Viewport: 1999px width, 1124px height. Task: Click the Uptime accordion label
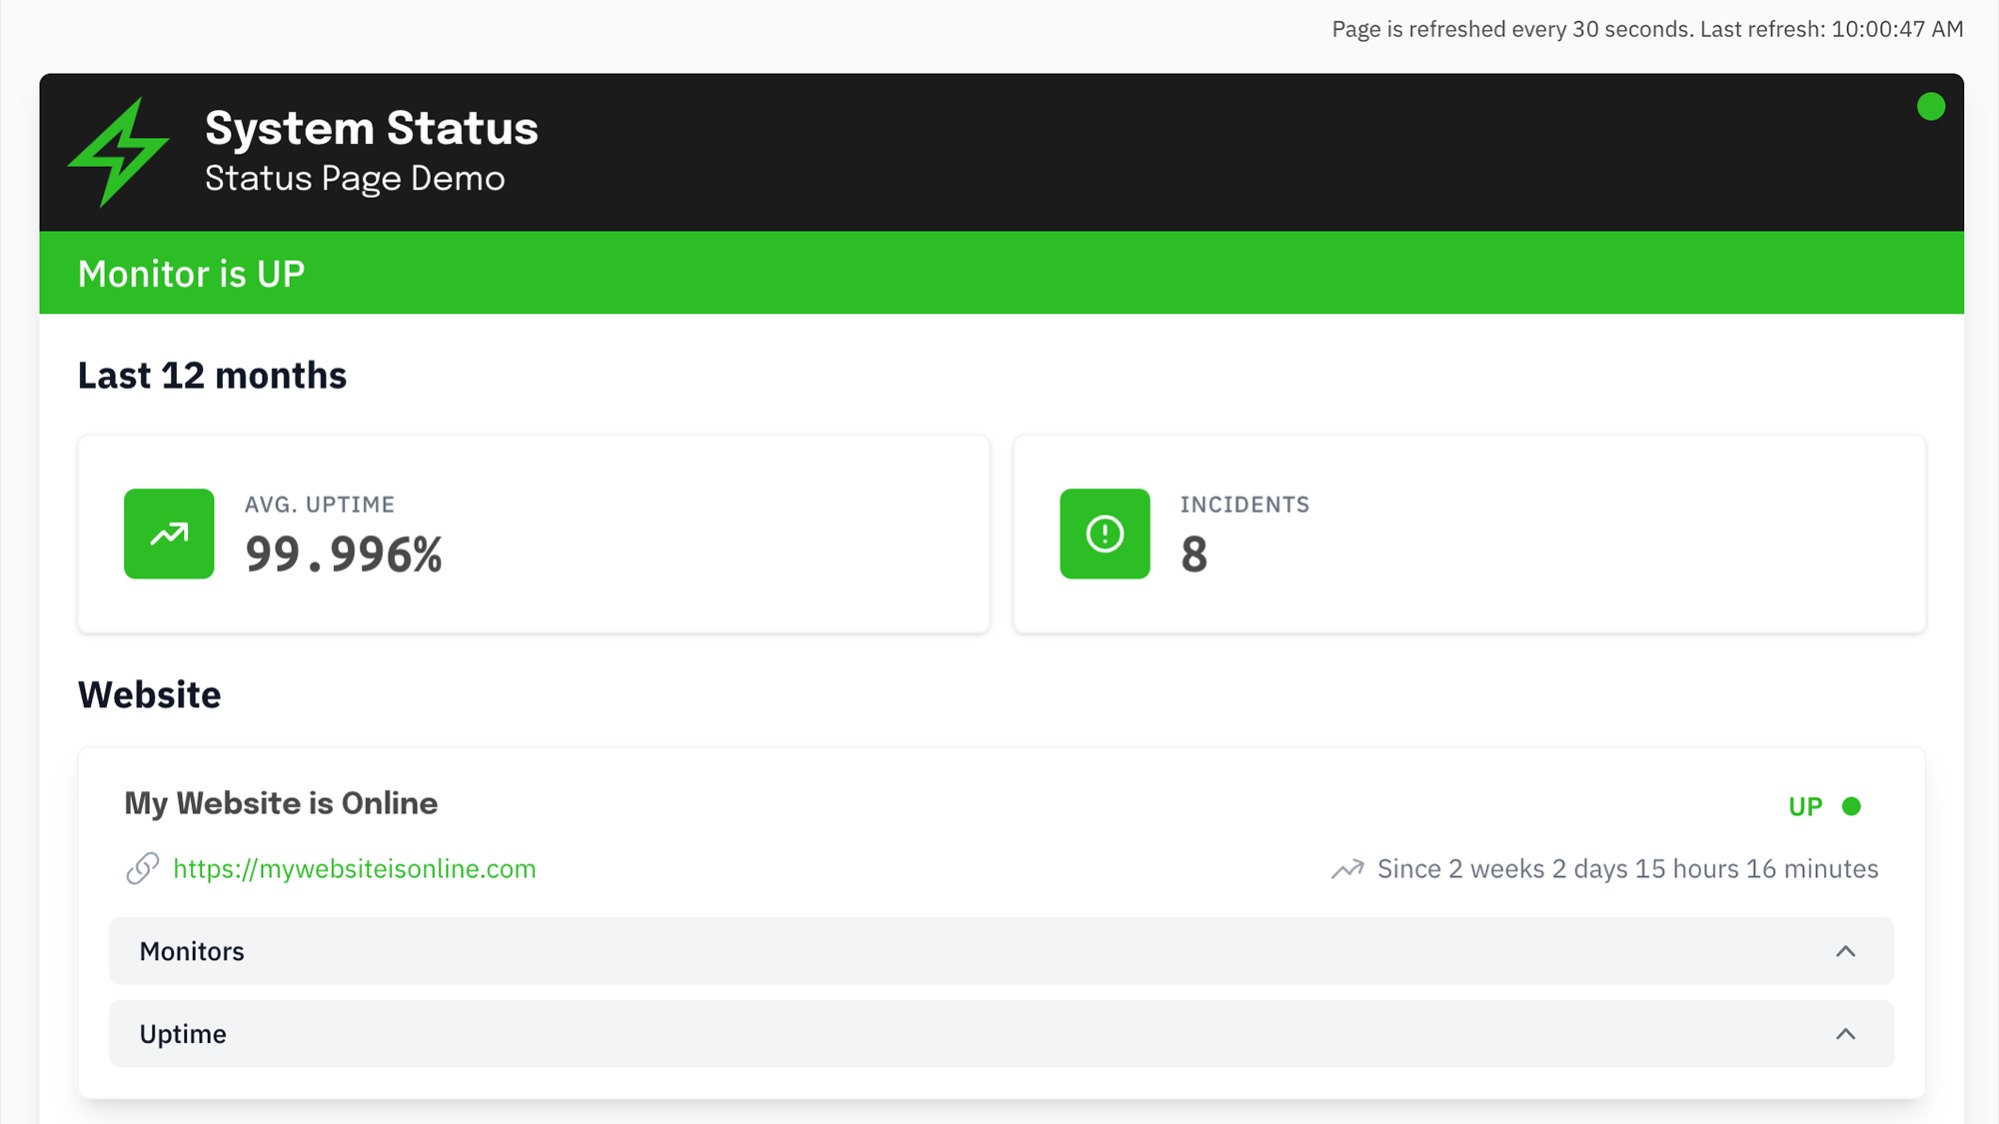tap(182, 1034)
